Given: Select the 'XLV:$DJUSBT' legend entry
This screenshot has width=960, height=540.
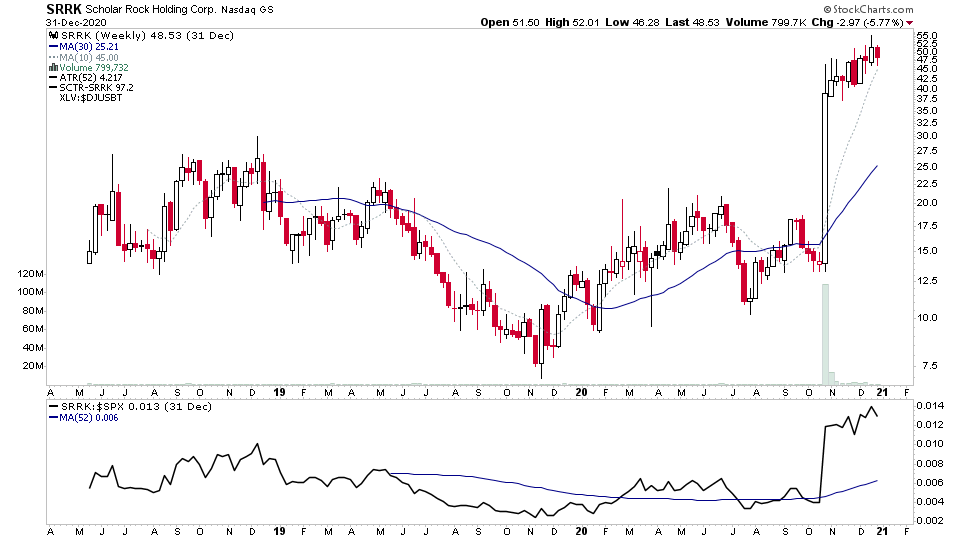Looking at the screenshot, I should [x=91, y=97].
